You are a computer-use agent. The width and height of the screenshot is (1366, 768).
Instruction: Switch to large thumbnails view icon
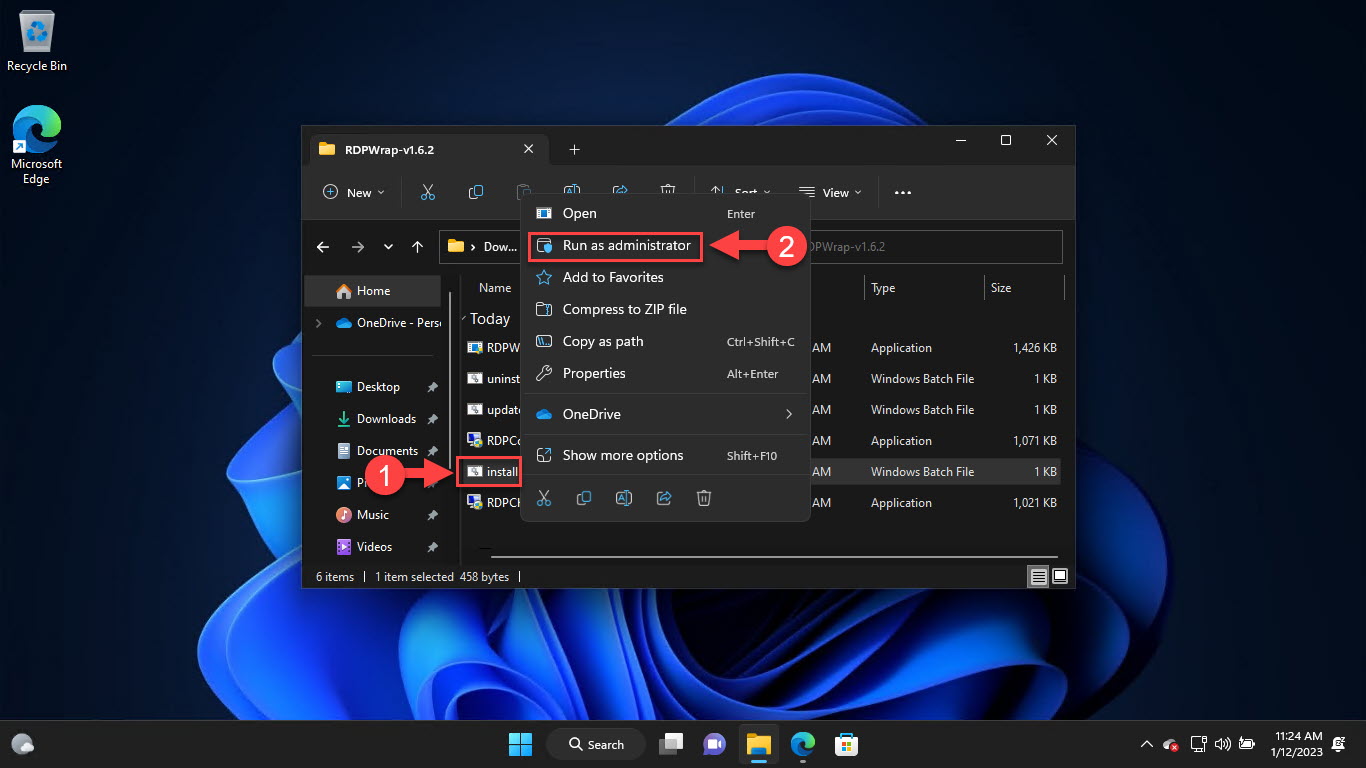click(1060, 576)
